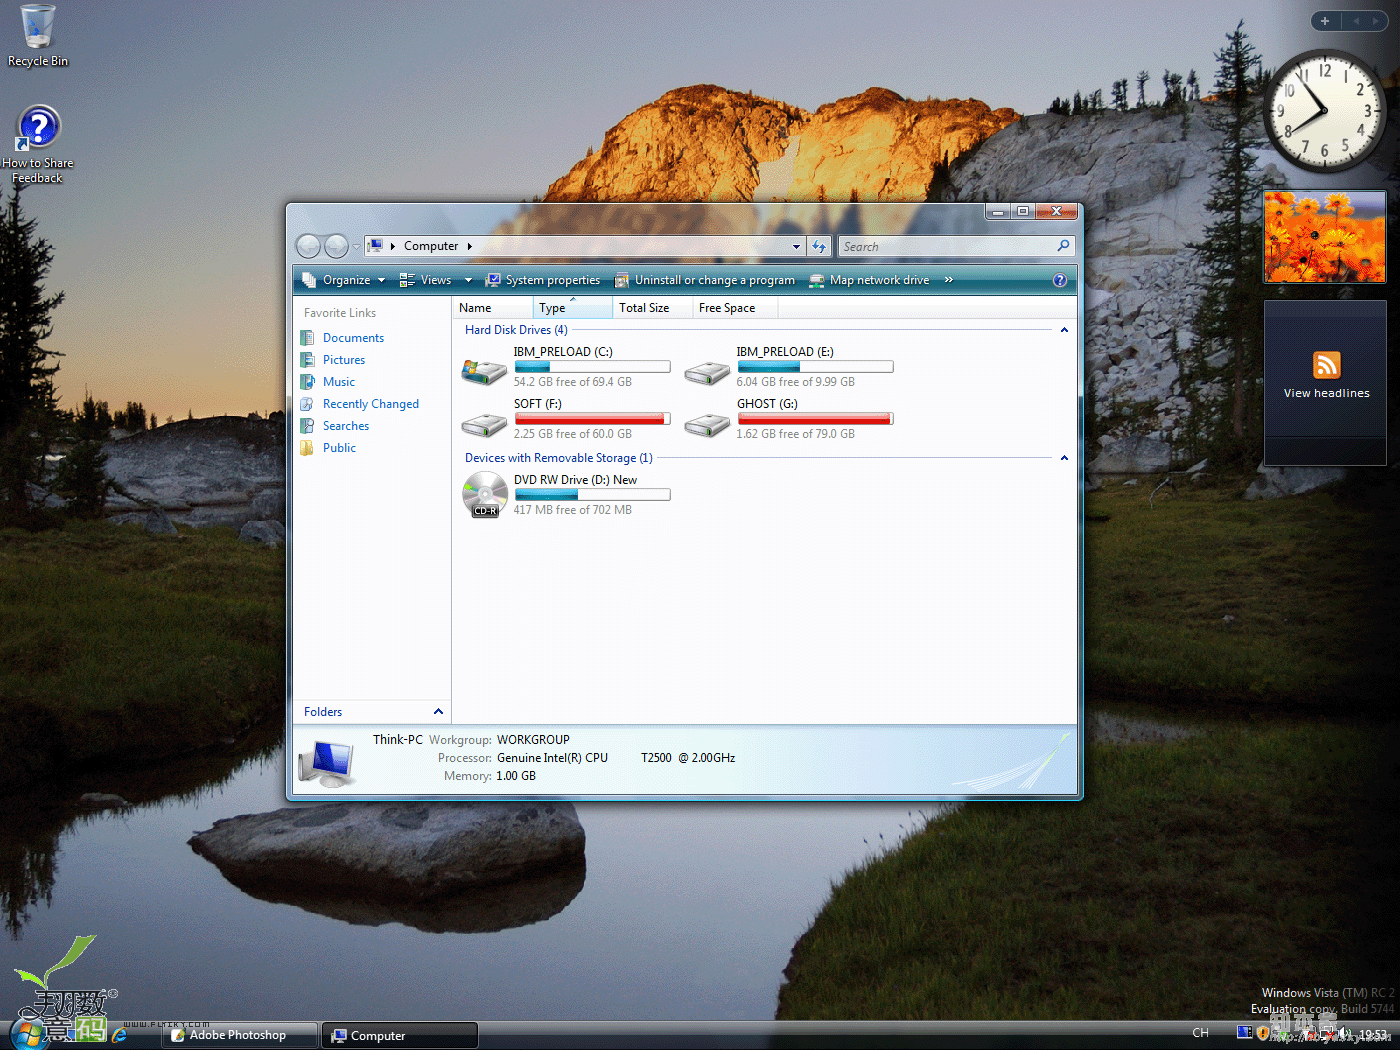Select SOFT (F:) drive icon
The height and width of the screenshot is (1050, 1400).
tap(484, 424)
